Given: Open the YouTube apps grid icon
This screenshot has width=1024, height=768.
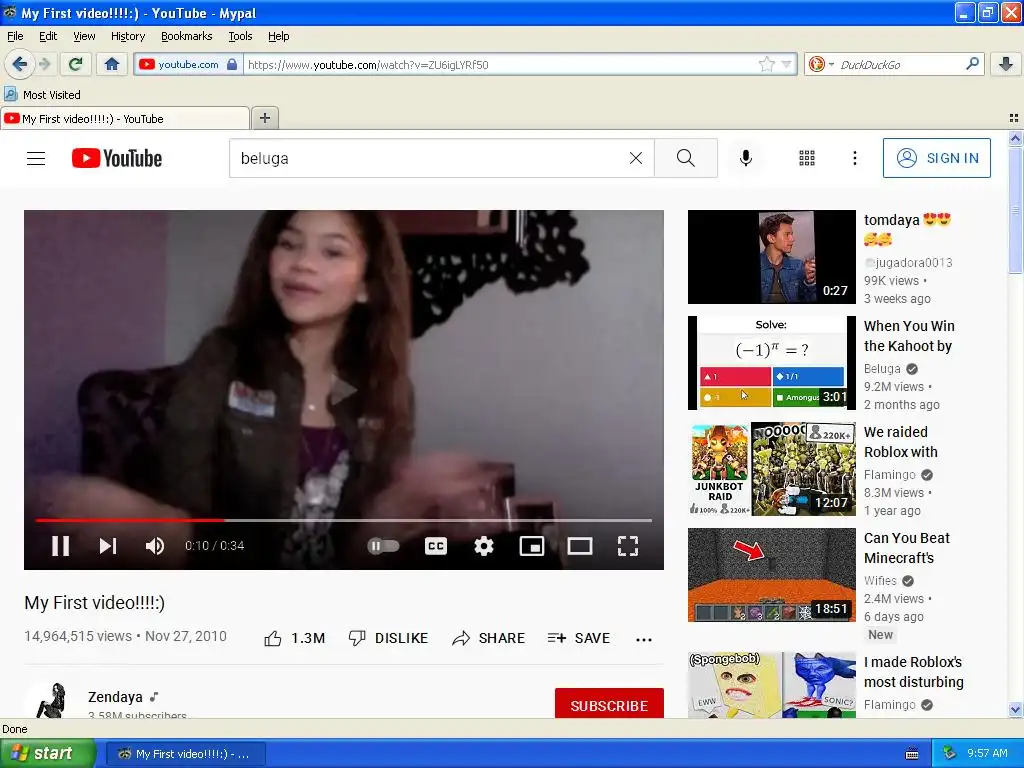Looking at the screenshot, I should coord(807,158).
